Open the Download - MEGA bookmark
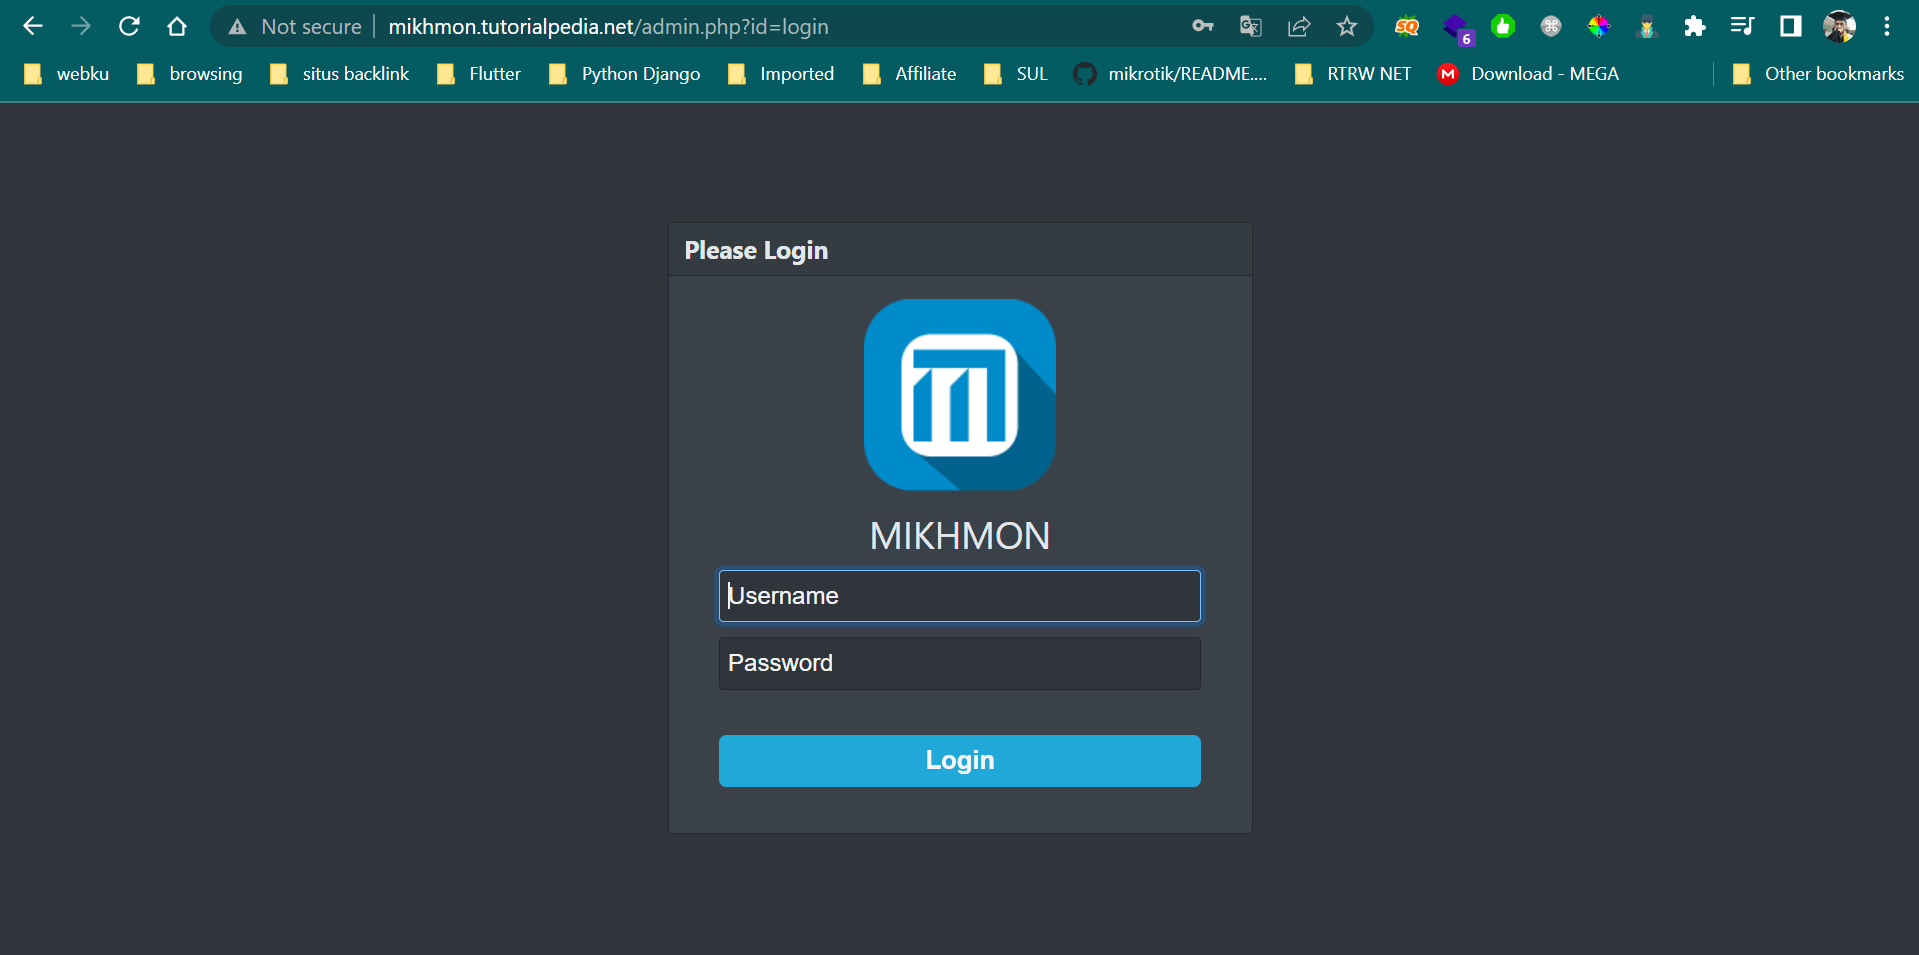This screenshot has width=1919, height=955. 1528,74
